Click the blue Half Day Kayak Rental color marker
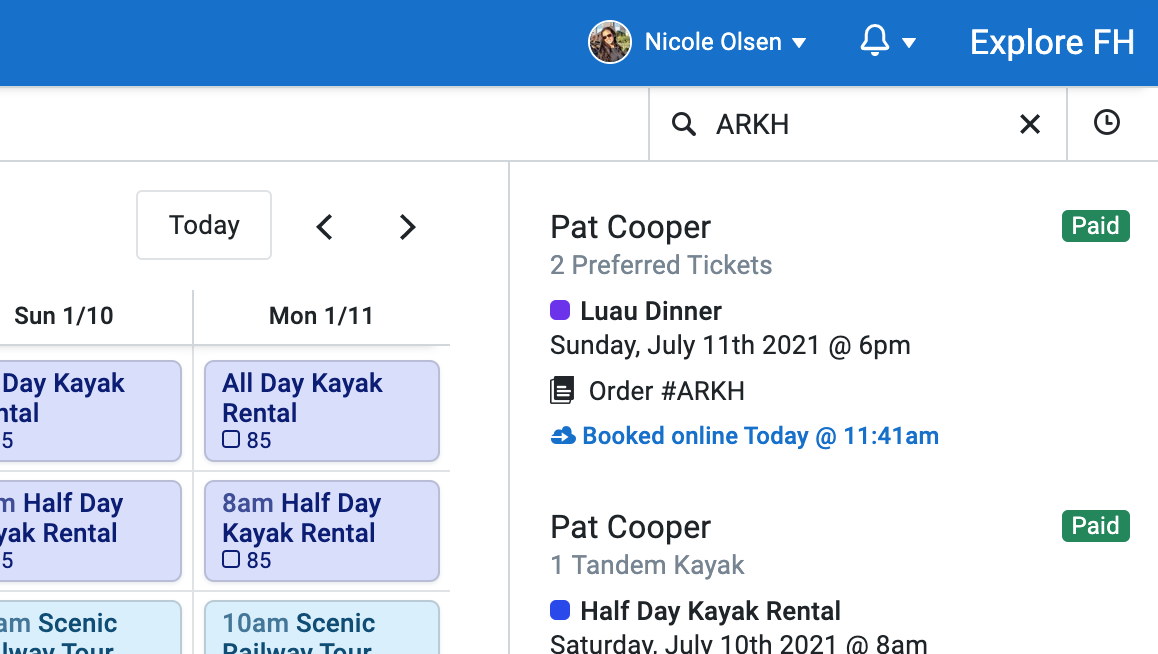This screenshot has width=1158, height=654. point(560,610)
